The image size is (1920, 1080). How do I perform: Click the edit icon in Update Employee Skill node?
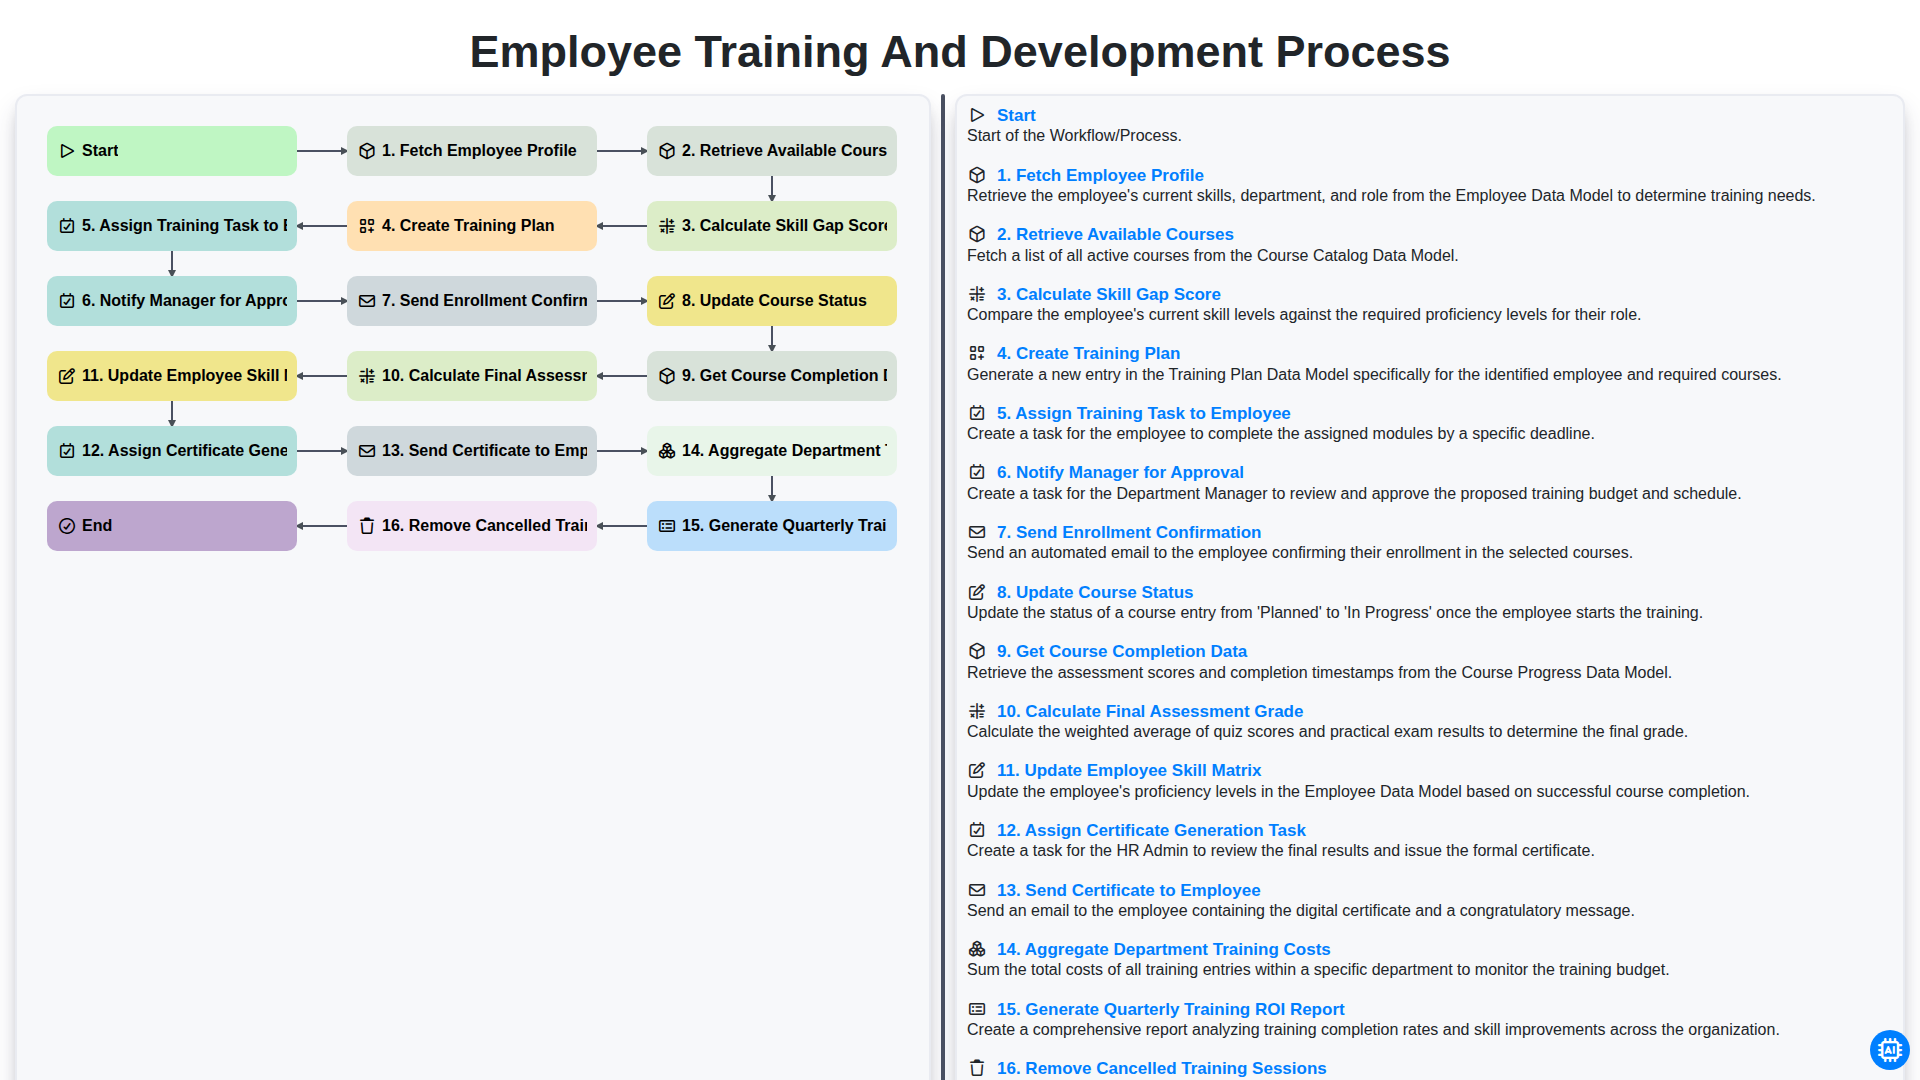(x=67, y=376)
